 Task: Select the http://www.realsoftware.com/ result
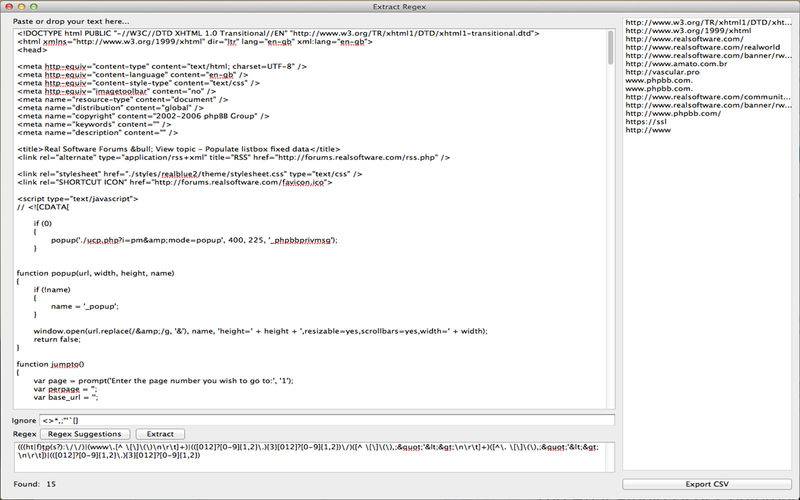[684, 39]
